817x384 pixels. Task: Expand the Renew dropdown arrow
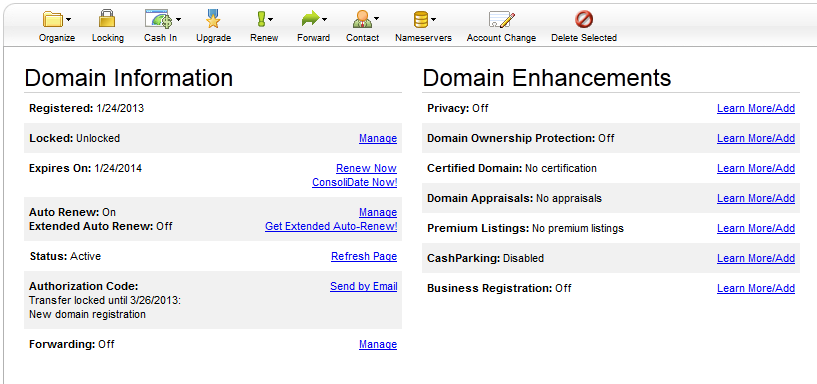click(x=270, y=20)
